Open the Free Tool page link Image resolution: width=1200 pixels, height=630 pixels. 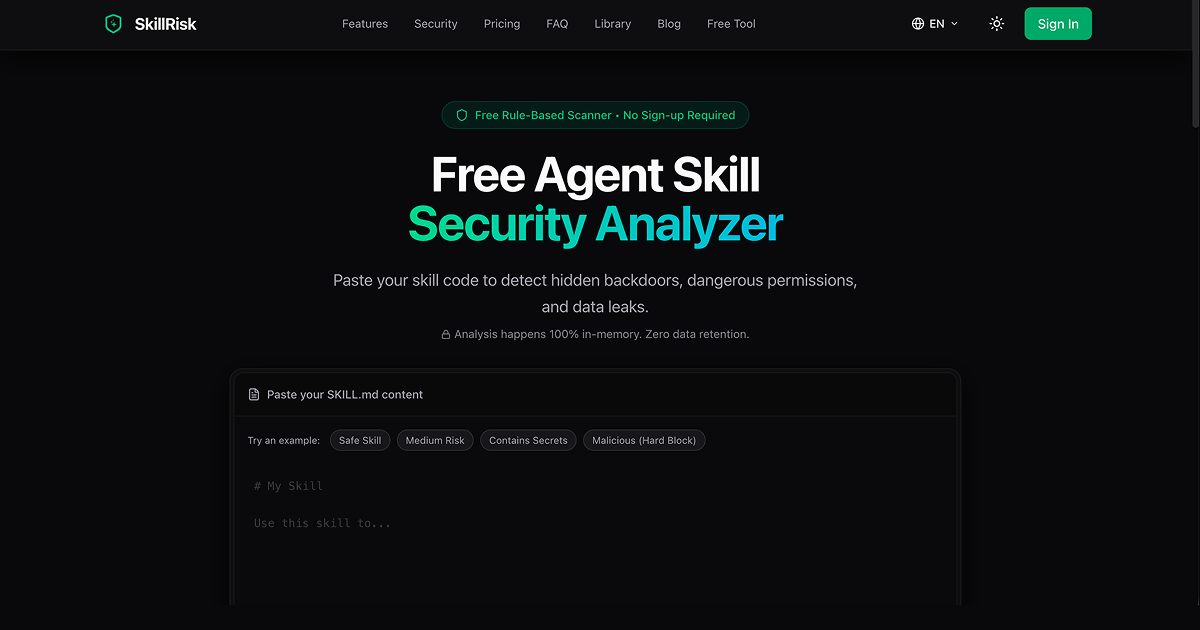[731, 24]
